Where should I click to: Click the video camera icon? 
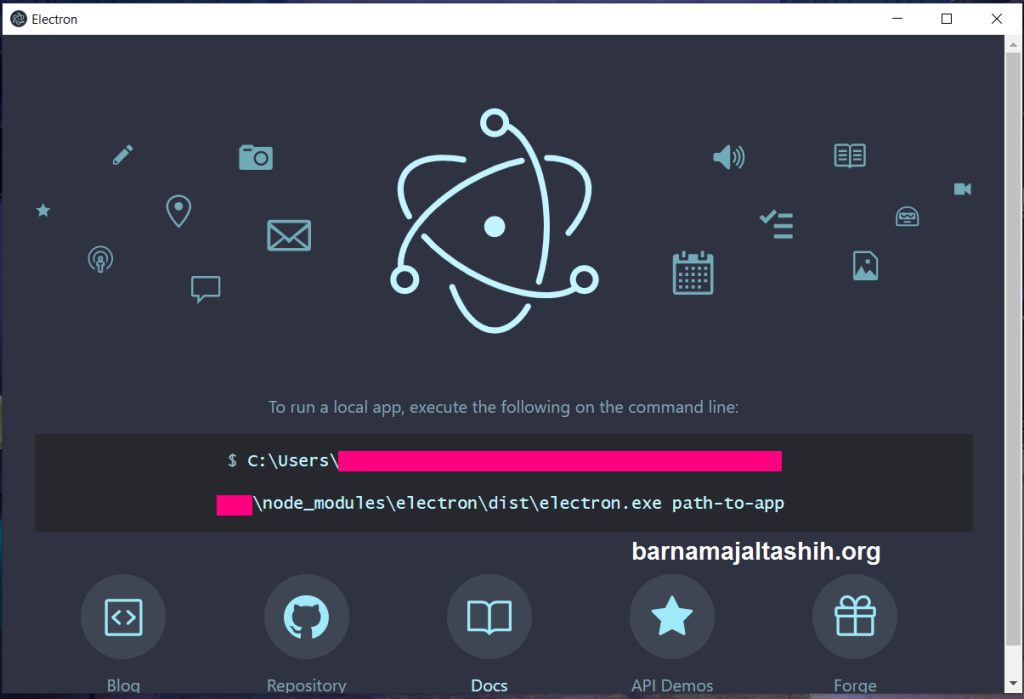963,189
